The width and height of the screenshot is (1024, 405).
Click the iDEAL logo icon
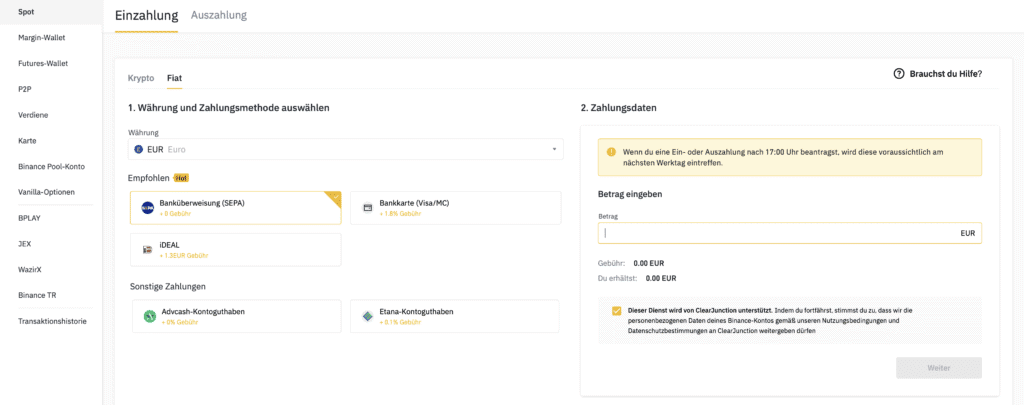coord(147,250)
